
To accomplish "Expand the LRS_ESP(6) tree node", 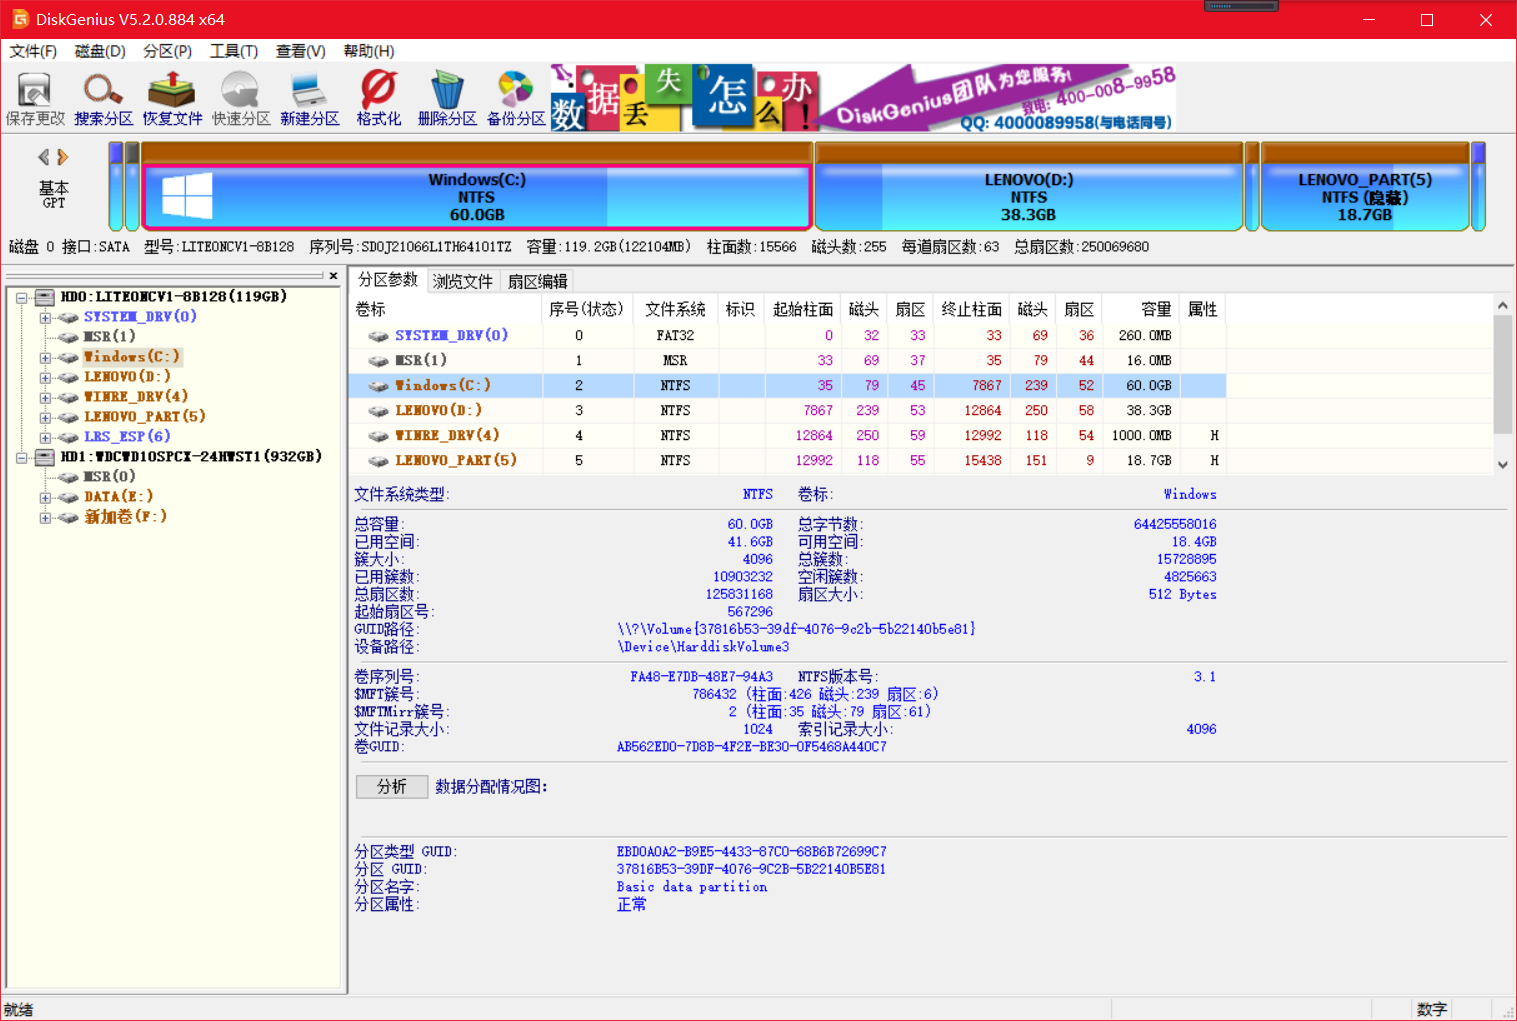I will pos(45,437).
